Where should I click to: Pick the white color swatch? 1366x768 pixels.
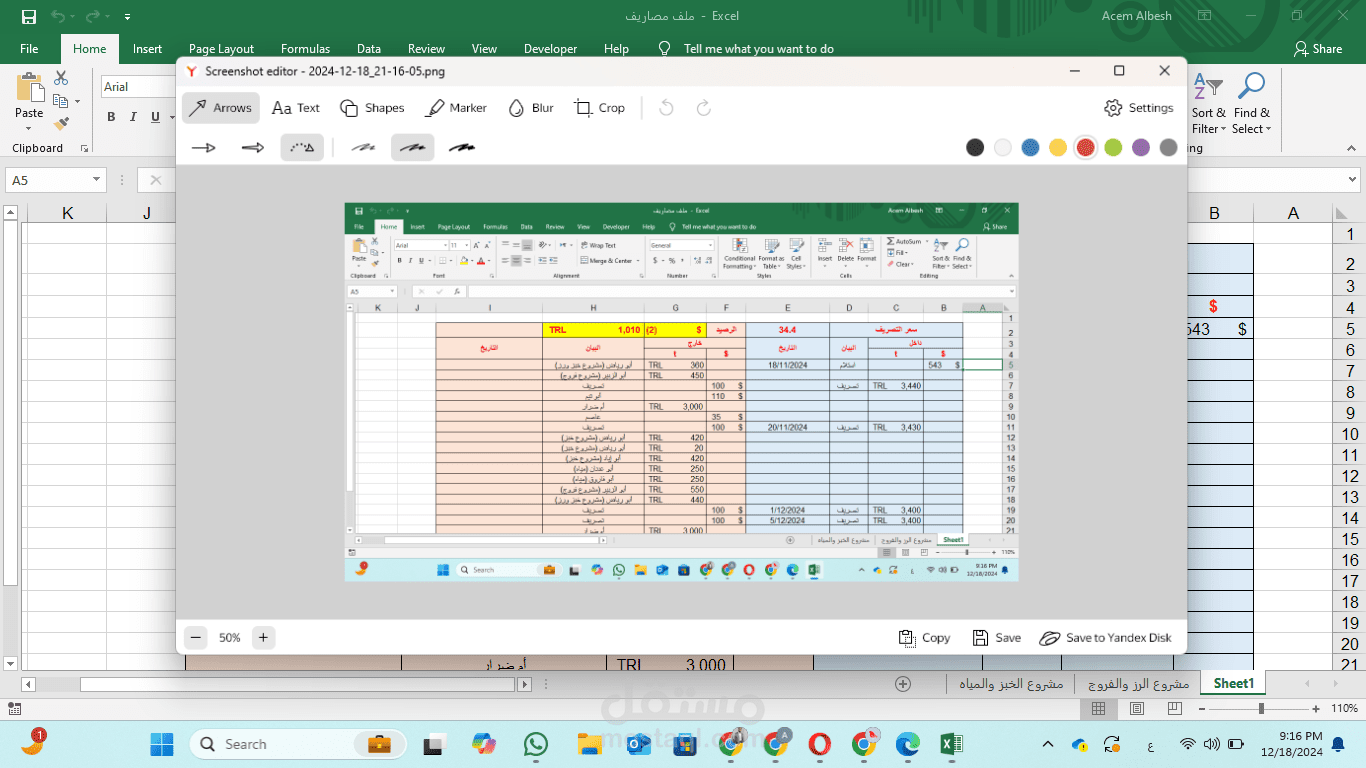pyautogui.click(x=1003, y=148)
